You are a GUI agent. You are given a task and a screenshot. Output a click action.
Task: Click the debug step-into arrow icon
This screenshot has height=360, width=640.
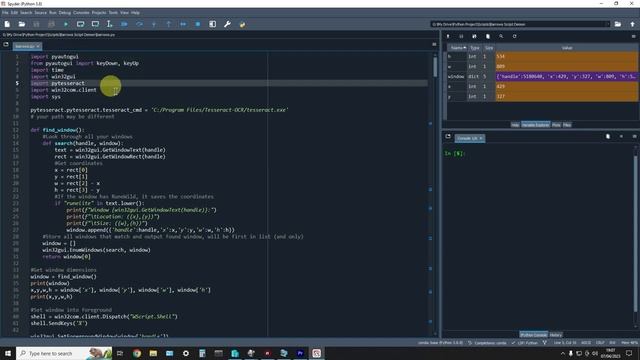point(154,24)
